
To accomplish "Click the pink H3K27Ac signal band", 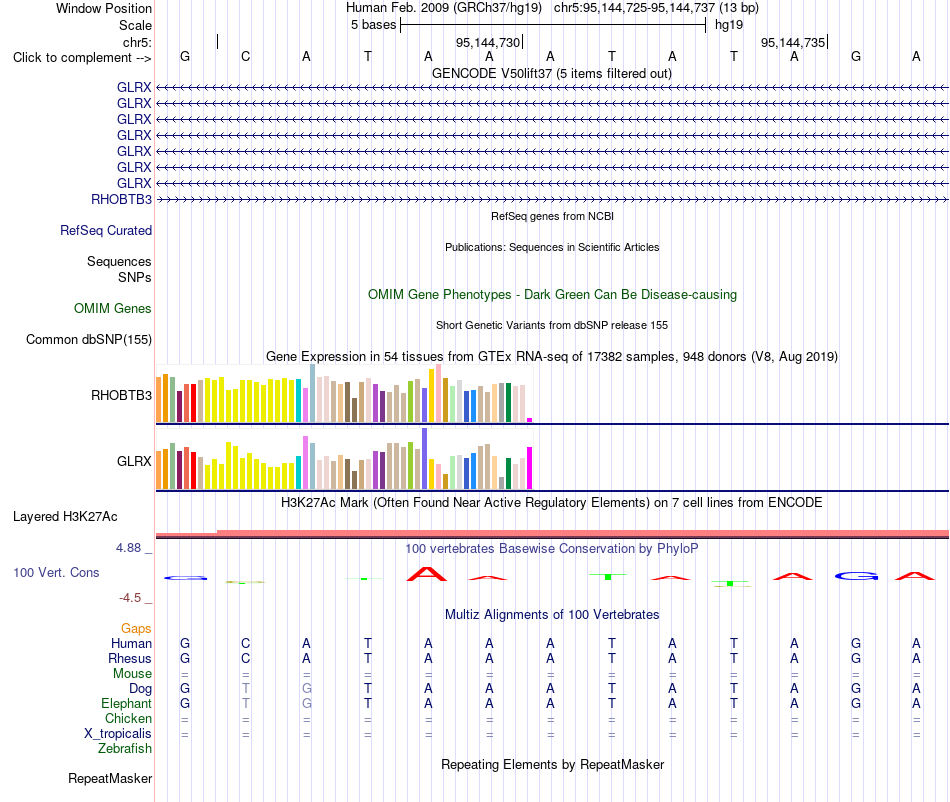I will pyautogui.click(x=552, y=534).
